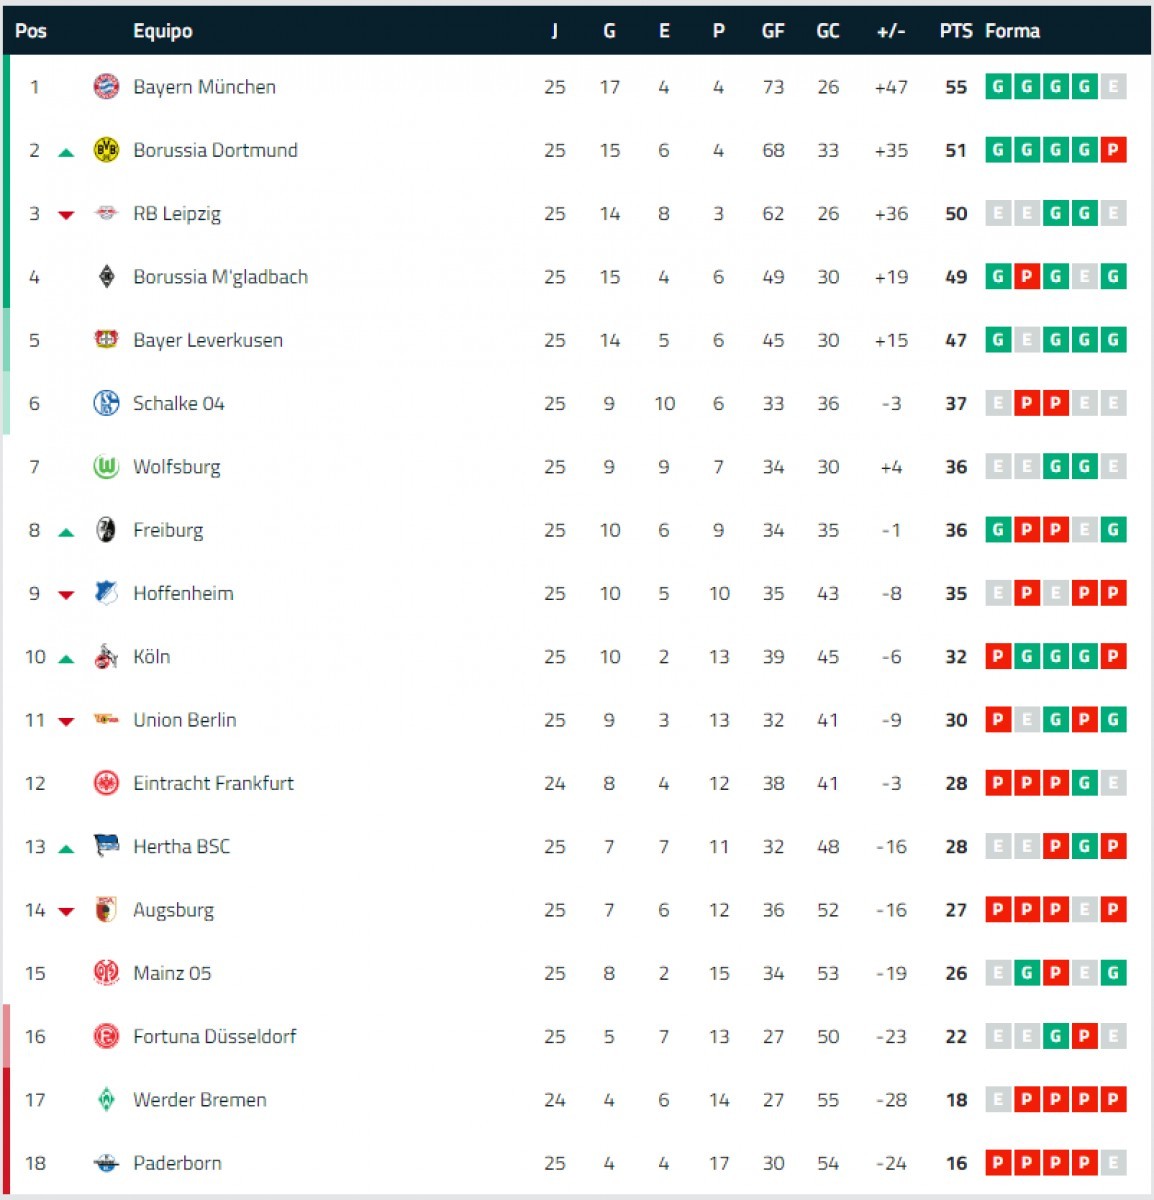The height and width of the screenshot is (1200, 1154).
Task: Select the GF column header
Action: (x=773, y=31)
